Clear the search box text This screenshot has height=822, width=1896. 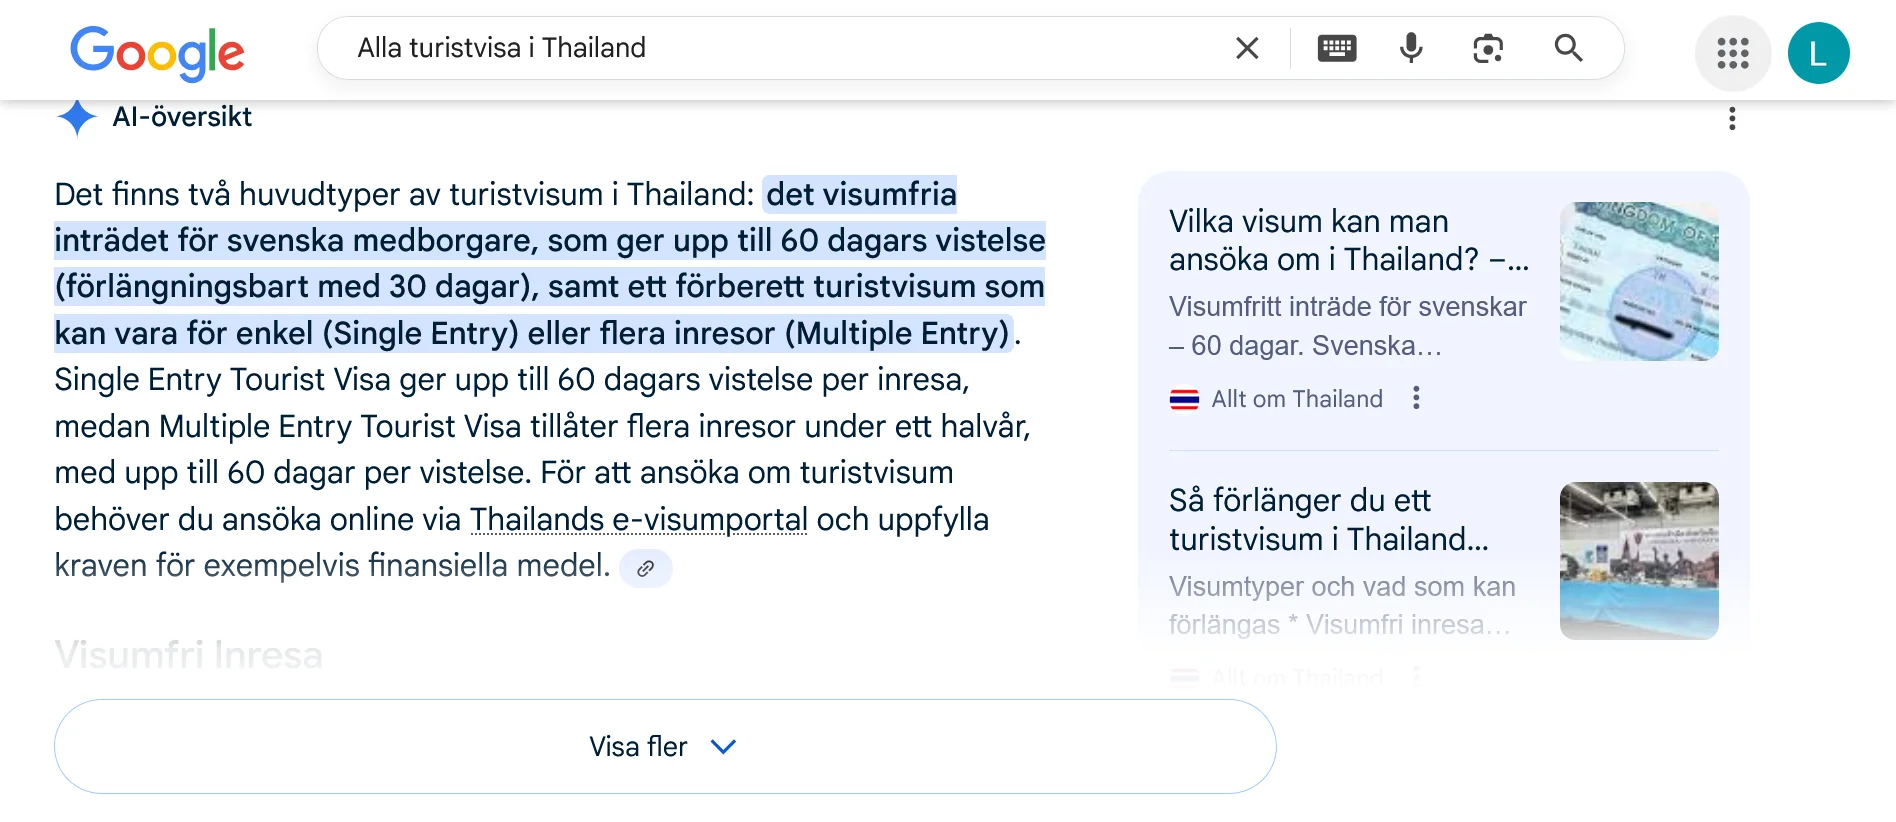(1246, 48)
